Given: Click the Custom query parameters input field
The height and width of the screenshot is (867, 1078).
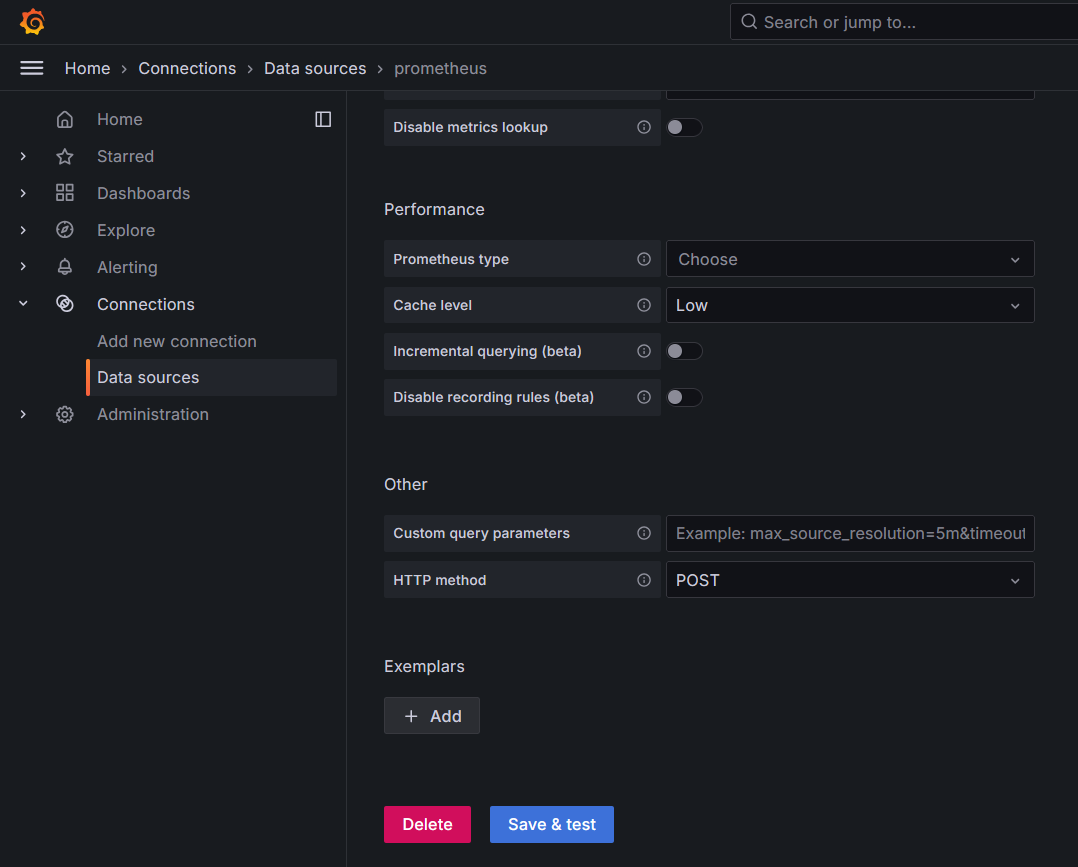Looking at the screenshot, I should click(x=849, y=534).
